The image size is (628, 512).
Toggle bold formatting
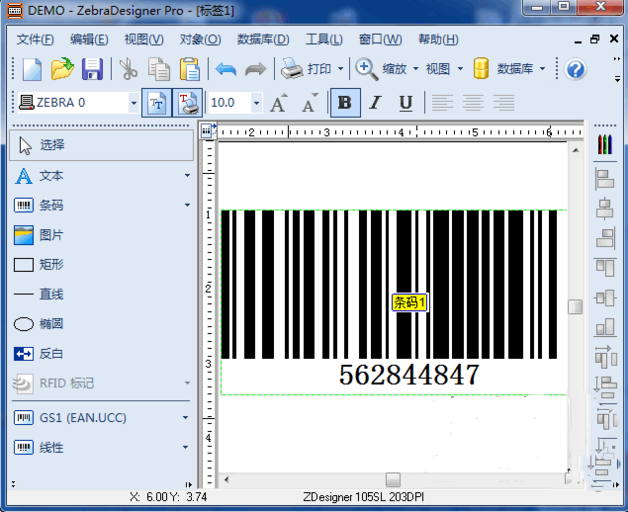(345, 103)
